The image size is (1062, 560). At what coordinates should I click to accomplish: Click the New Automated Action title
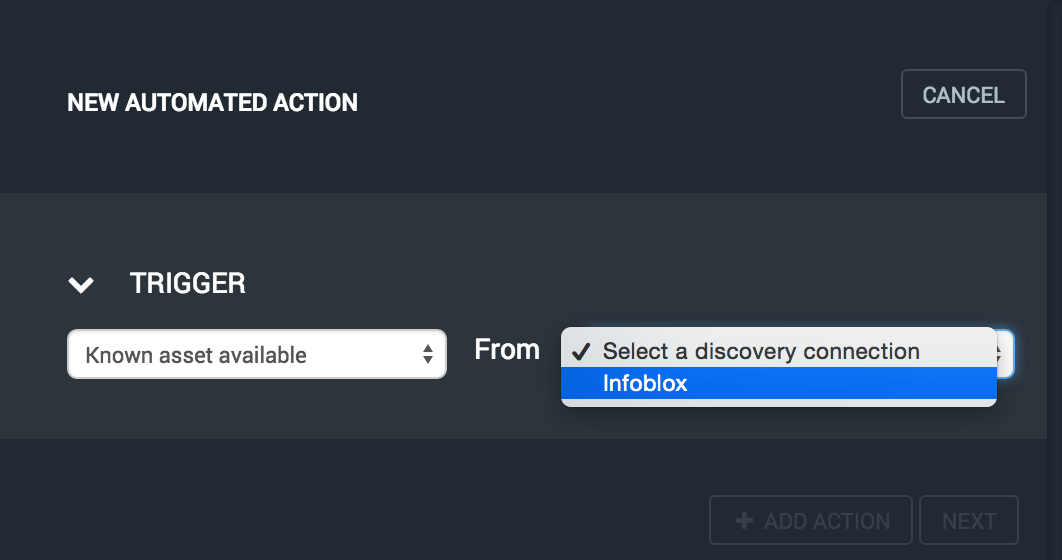tap(212, 102)
